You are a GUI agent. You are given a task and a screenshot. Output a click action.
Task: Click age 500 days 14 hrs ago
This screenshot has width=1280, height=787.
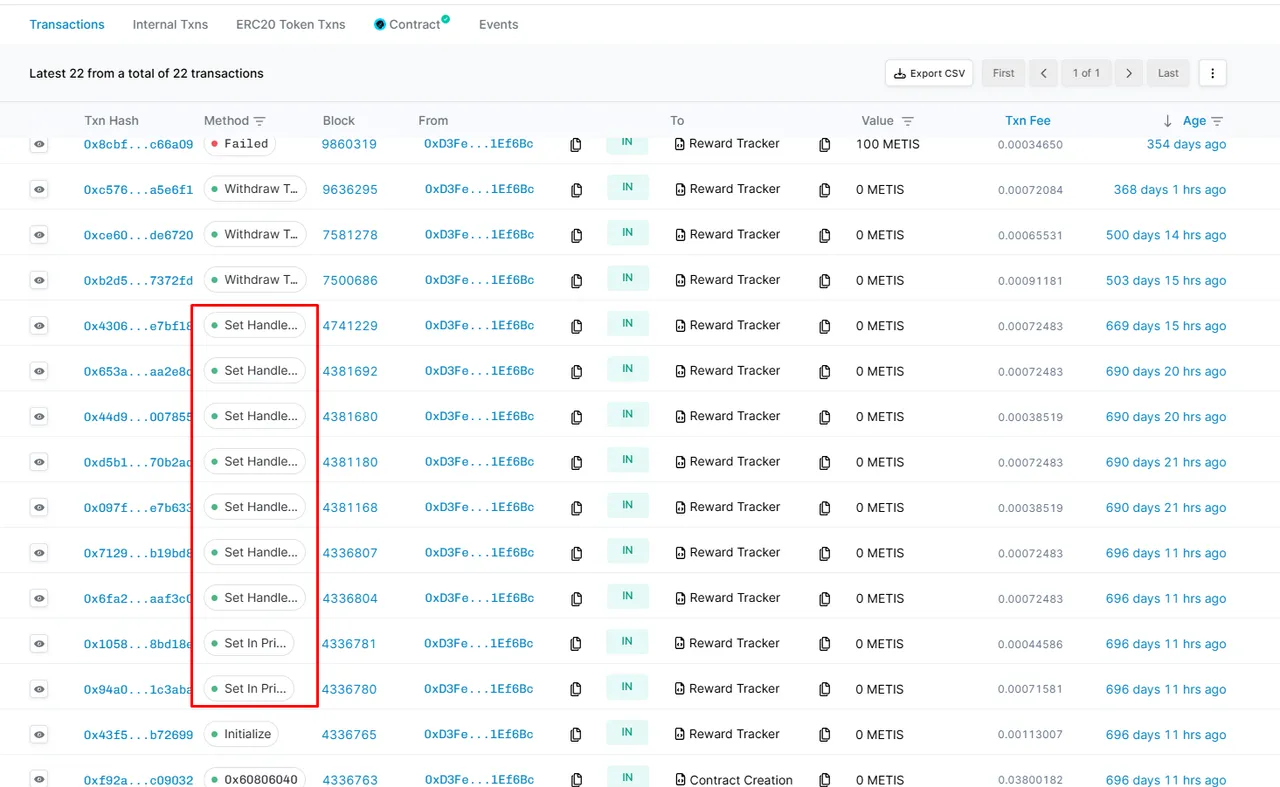click(x=1166, y=235)
